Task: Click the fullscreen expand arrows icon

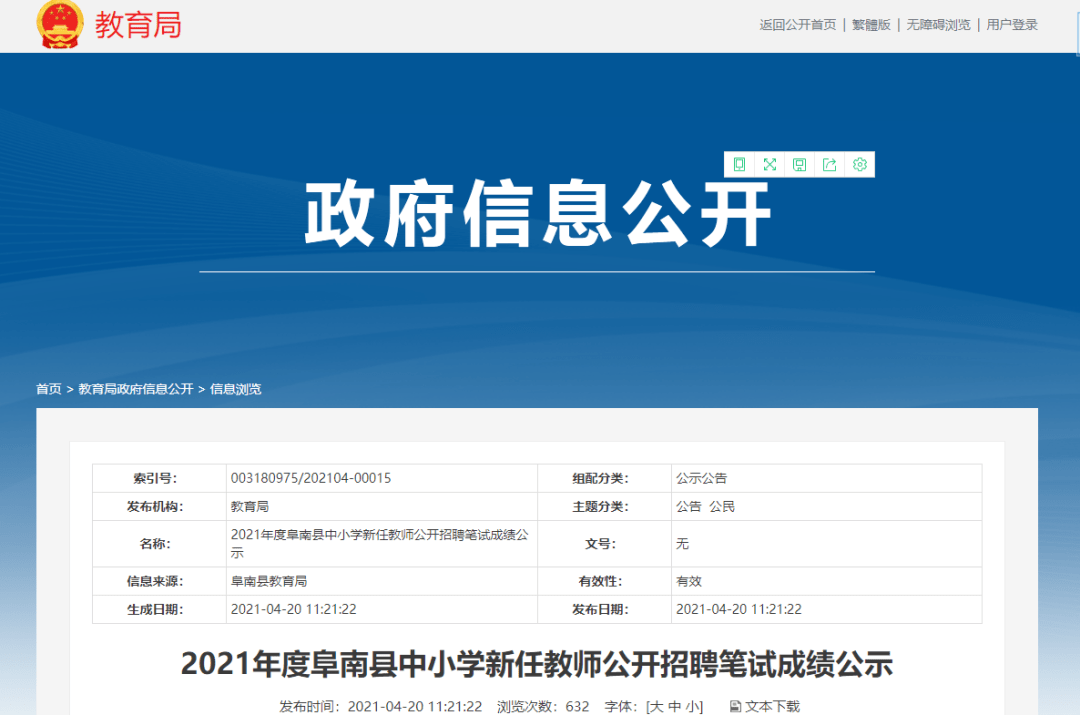Action: 769,165
